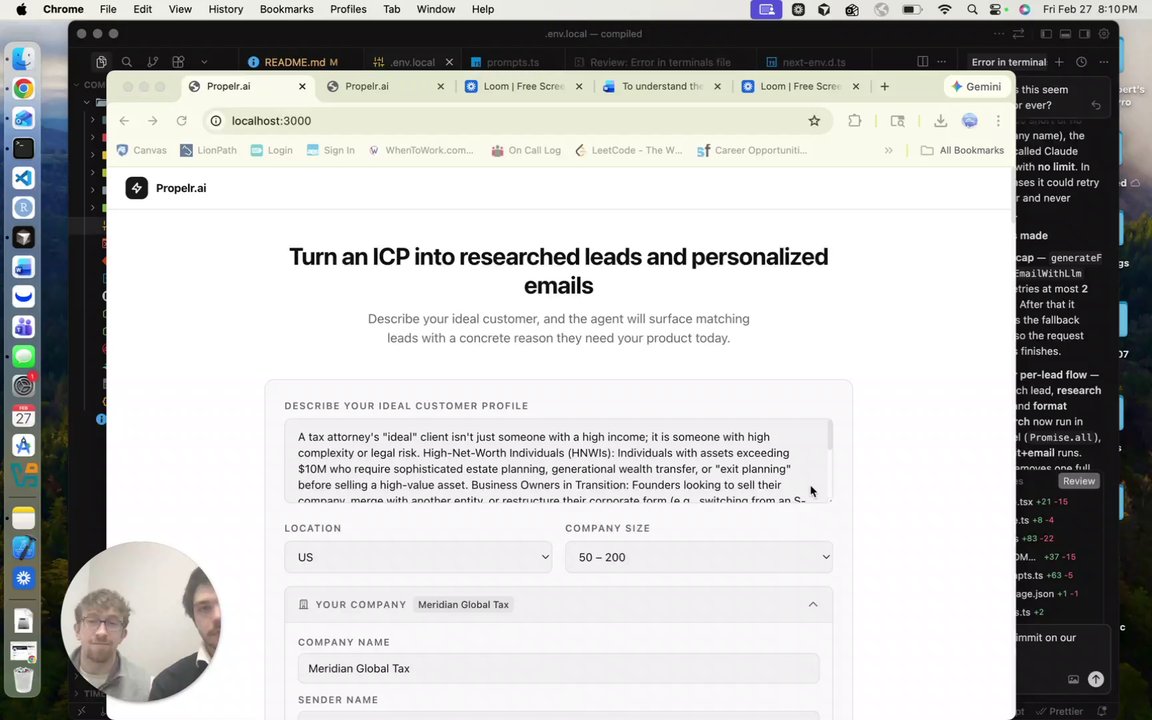
Task: Open the History menu
Action: (x=226, y=10)
